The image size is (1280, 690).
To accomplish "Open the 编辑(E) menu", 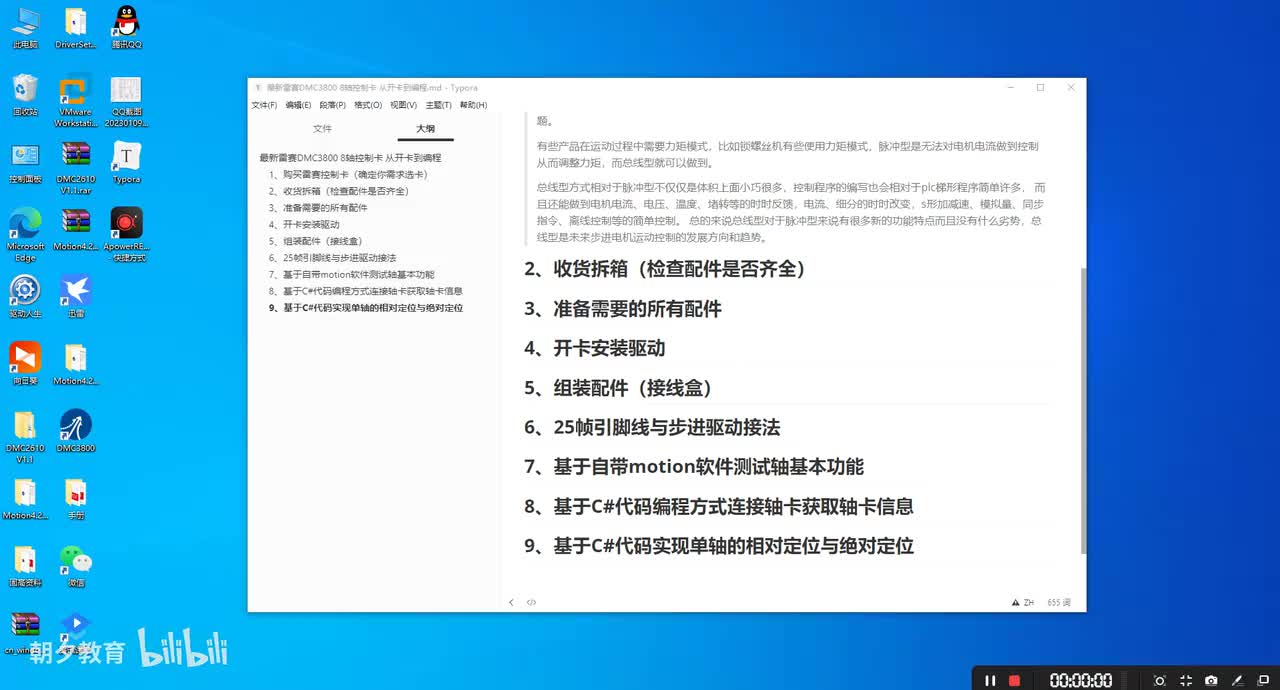I will (298, 105).
